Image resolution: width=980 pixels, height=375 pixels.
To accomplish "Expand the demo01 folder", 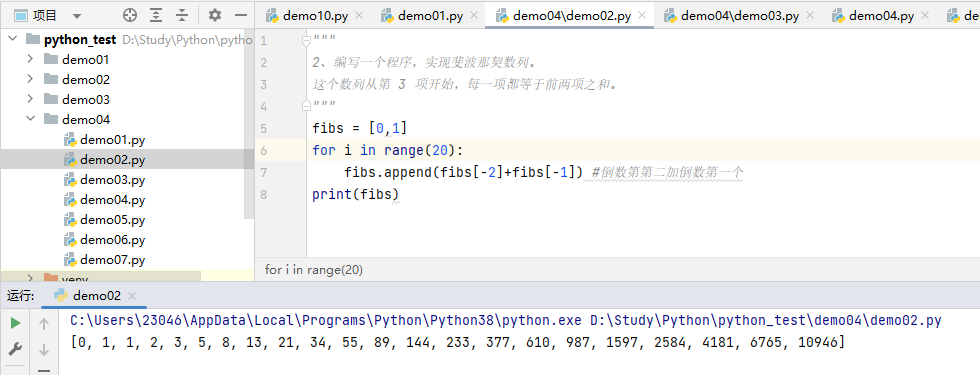I will pos(30,60).
